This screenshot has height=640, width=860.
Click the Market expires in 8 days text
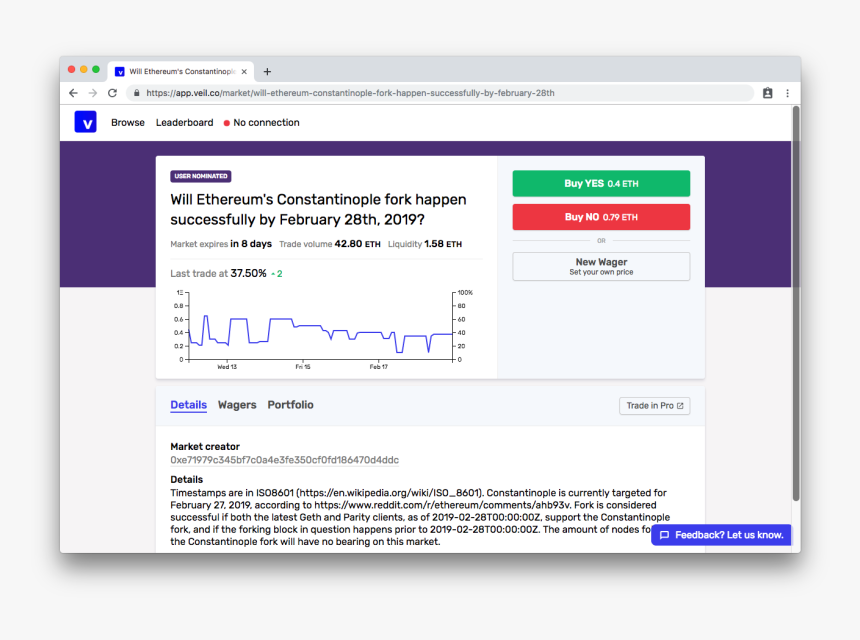221,243
